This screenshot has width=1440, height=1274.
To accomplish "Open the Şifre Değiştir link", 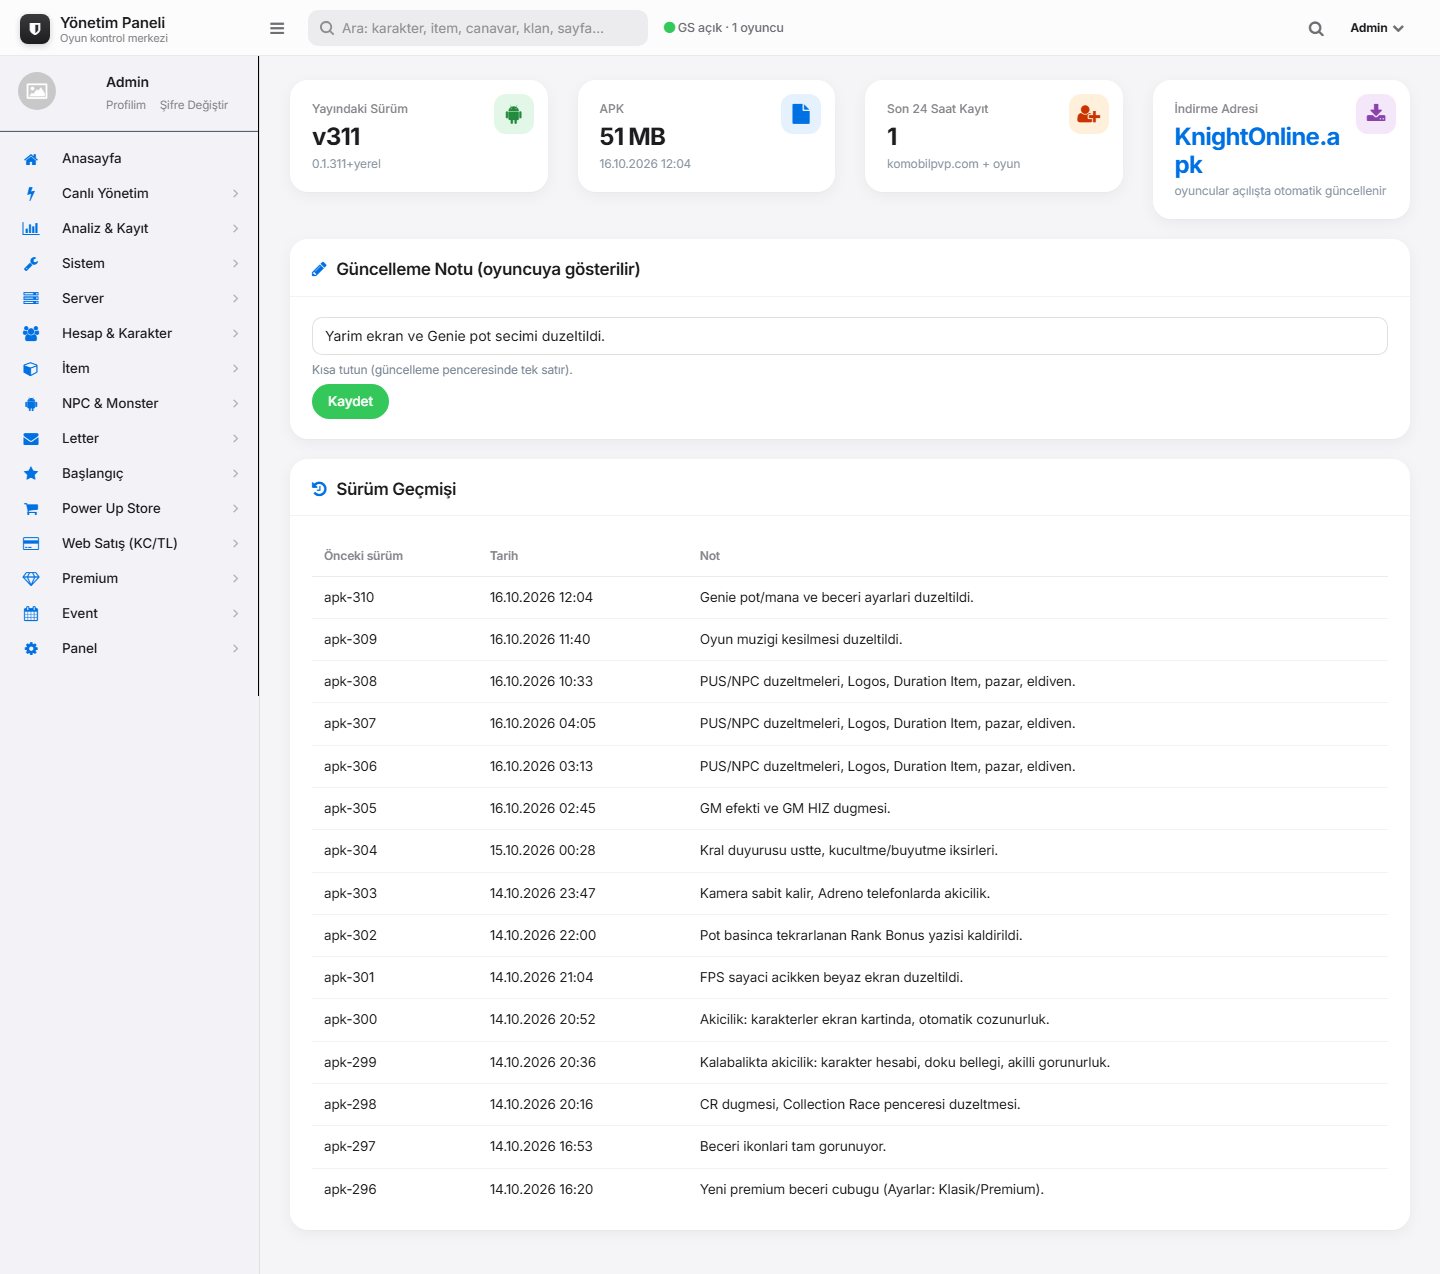I will (x=194, y=105).
